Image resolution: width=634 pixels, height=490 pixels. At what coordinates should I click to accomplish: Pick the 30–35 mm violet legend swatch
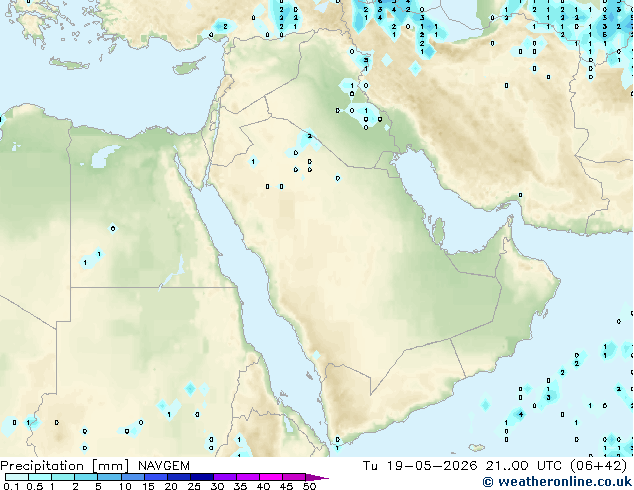[x=224, y=477]
